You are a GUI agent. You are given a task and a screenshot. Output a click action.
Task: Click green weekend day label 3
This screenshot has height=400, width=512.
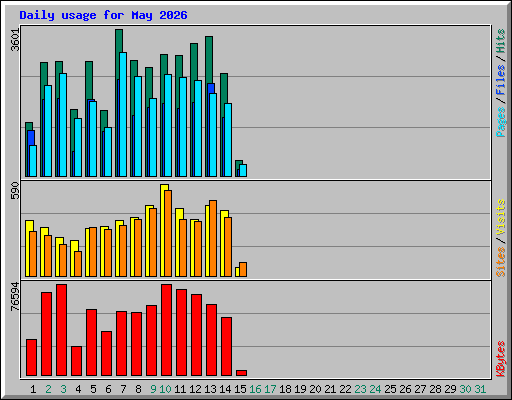63,389
